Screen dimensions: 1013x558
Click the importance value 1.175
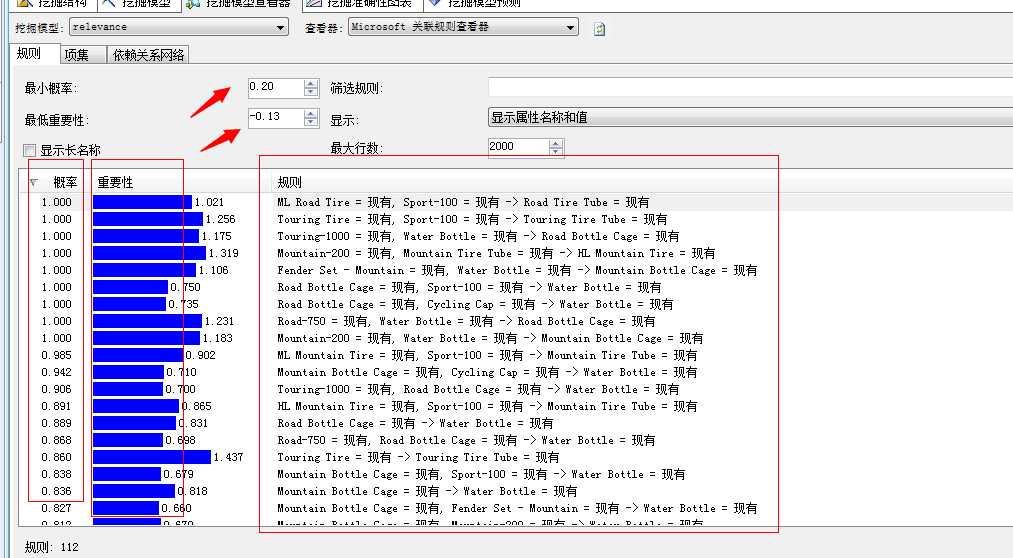coord(216,236)
